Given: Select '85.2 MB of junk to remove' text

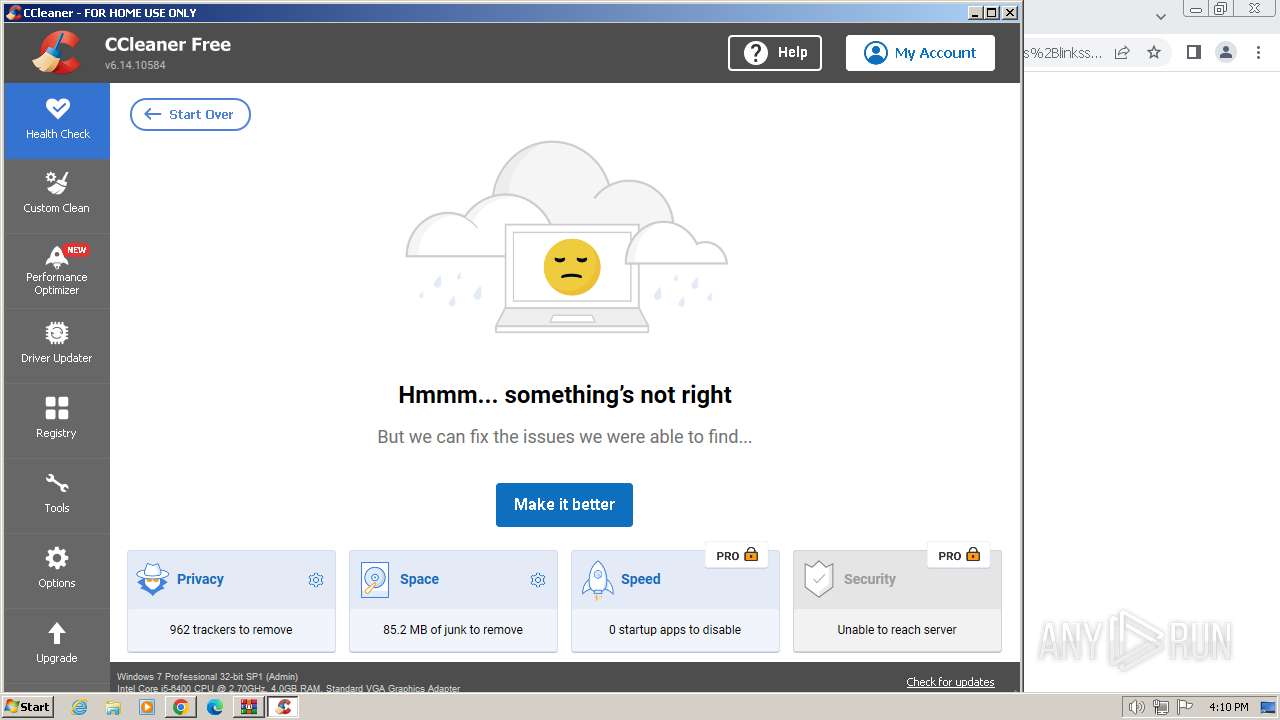Looking at the screenshot, I should click(453, 630).
